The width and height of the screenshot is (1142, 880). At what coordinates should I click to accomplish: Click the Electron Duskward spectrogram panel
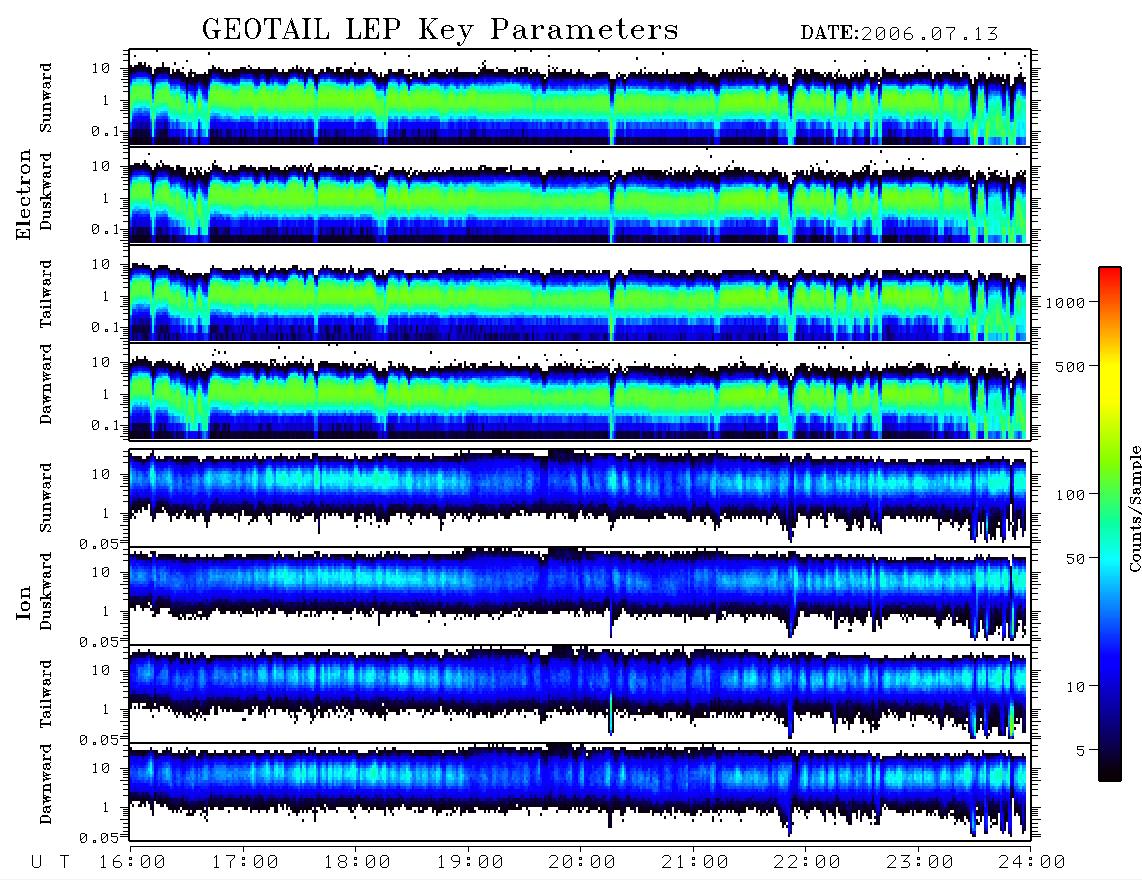point(580,195)
